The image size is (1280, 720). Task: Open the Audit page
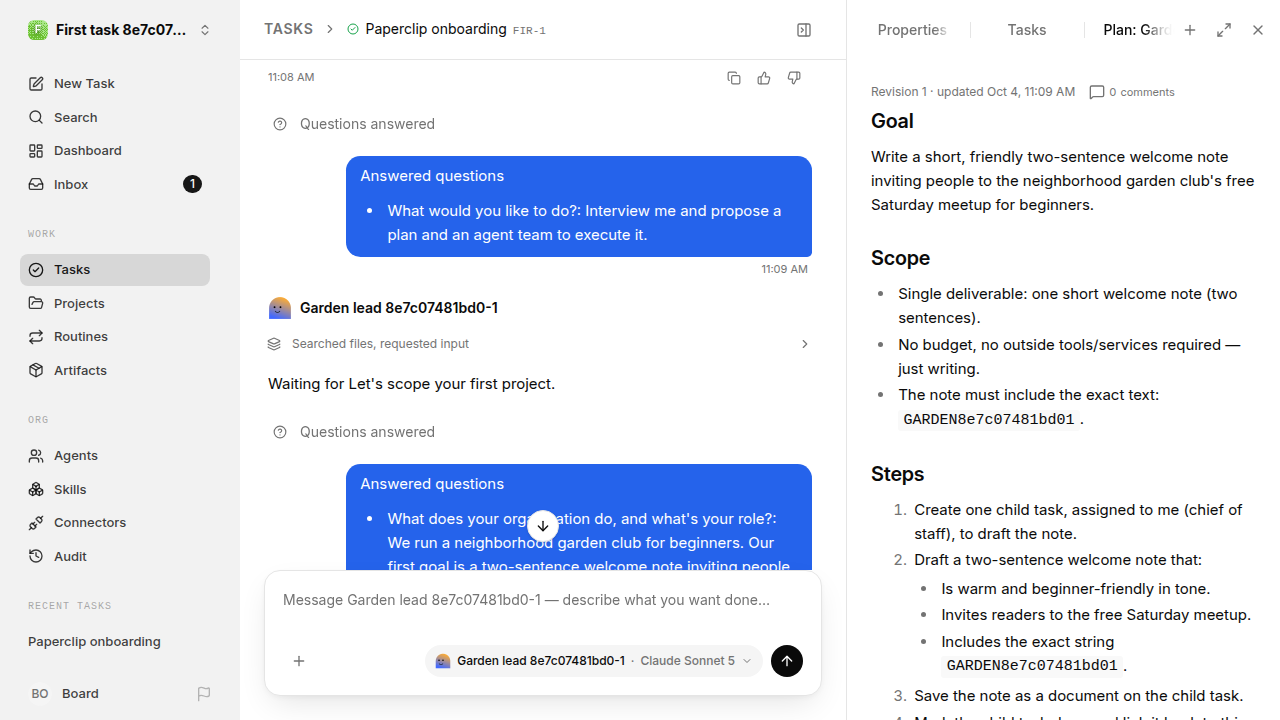pyautogui.click(x=115, y=556)
